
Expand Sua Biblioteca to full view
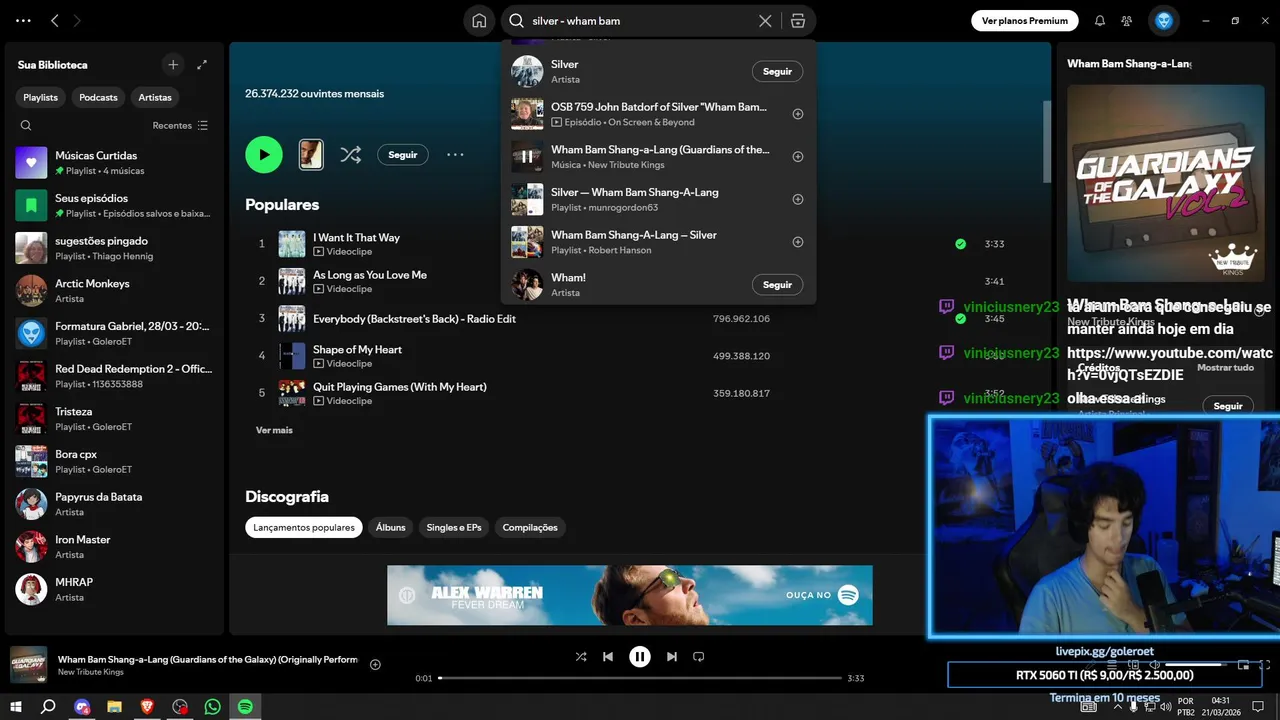(x=202, y=64)
